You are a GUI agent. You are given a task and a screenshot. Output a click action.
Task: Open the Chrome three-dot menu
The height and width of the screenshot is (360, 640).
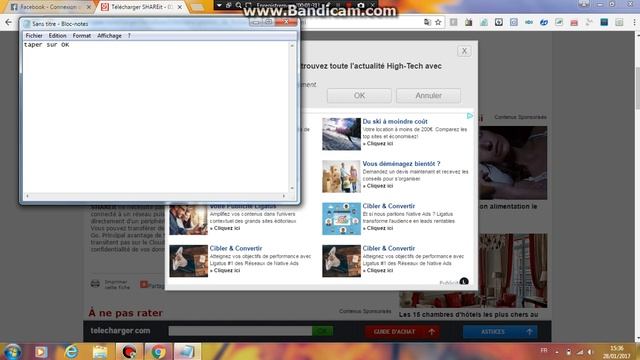(x=634, y=22)
